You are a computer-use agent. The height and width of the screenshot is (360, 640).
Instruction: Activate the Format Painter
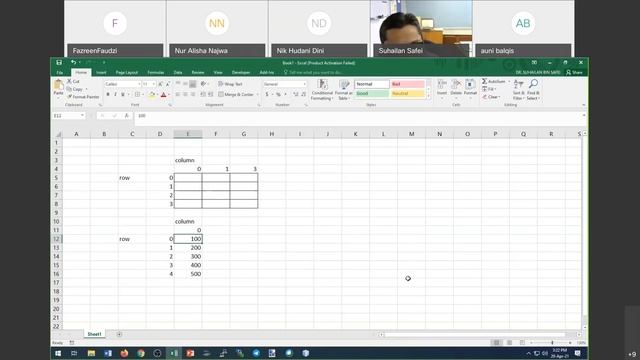pyautogui.click(x=83, y=97)
